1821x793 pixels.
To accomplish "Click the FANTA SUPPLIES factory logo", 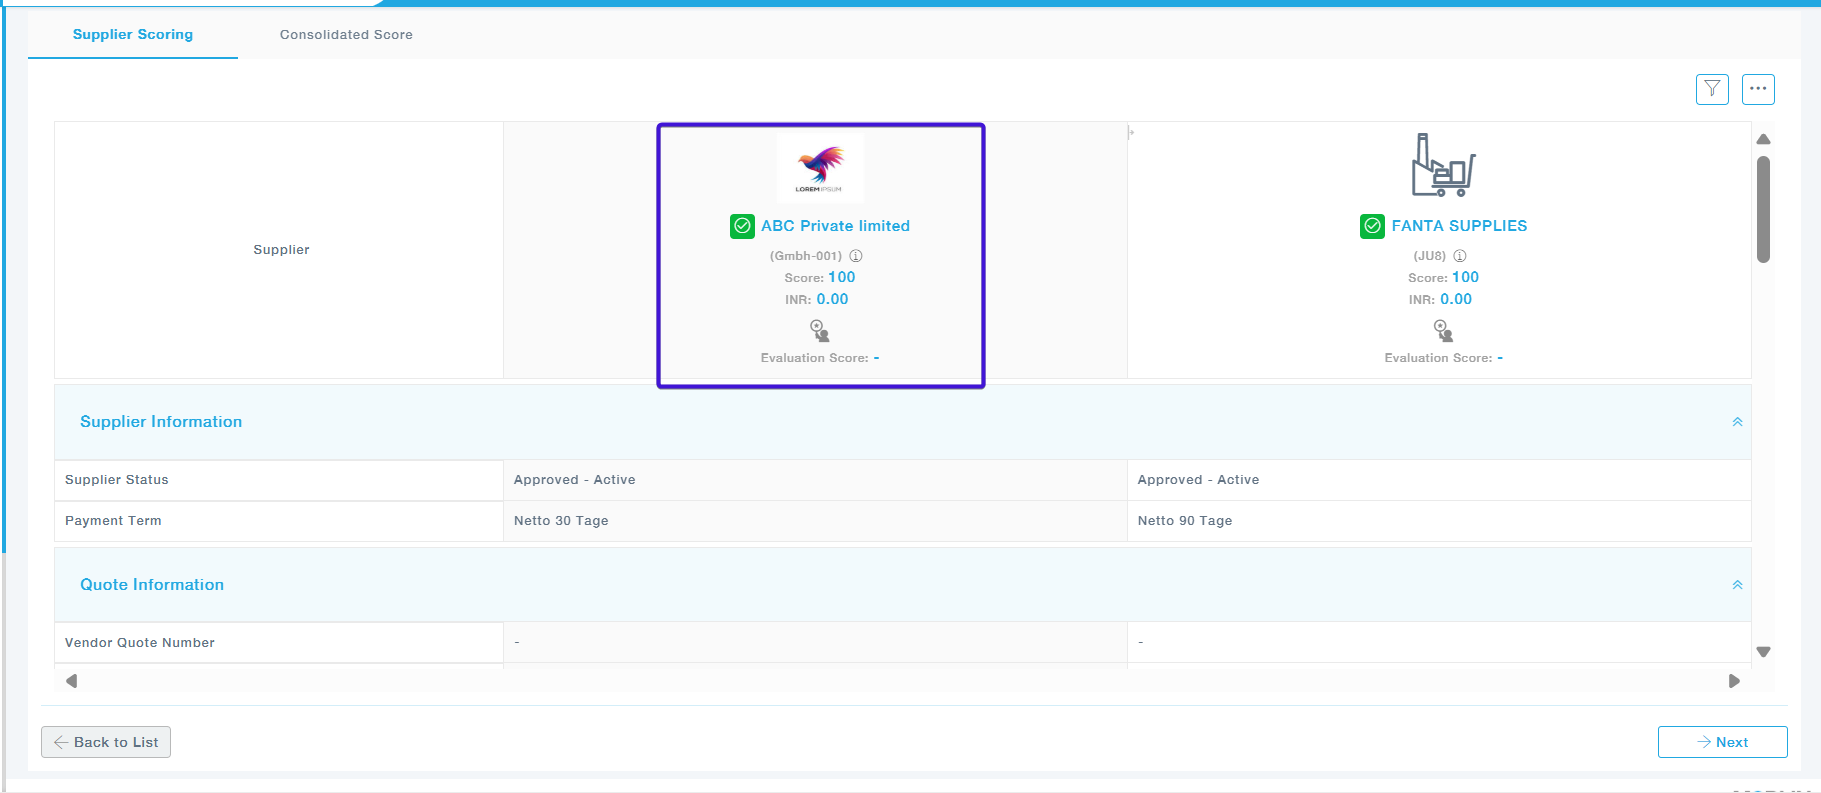I will tap(1443, 165).
